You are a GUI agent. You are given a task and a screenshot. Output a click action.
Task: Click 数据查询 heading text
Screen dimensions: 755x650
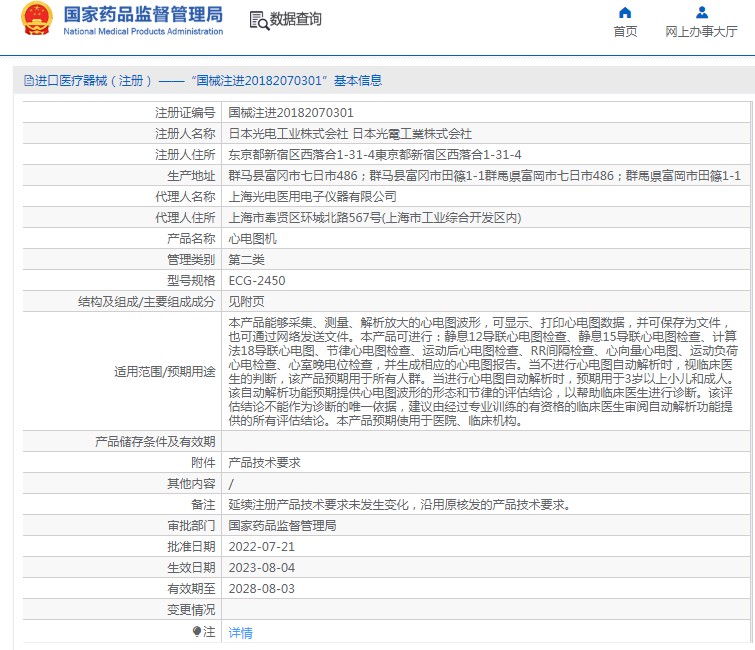(x=295, y=19)
